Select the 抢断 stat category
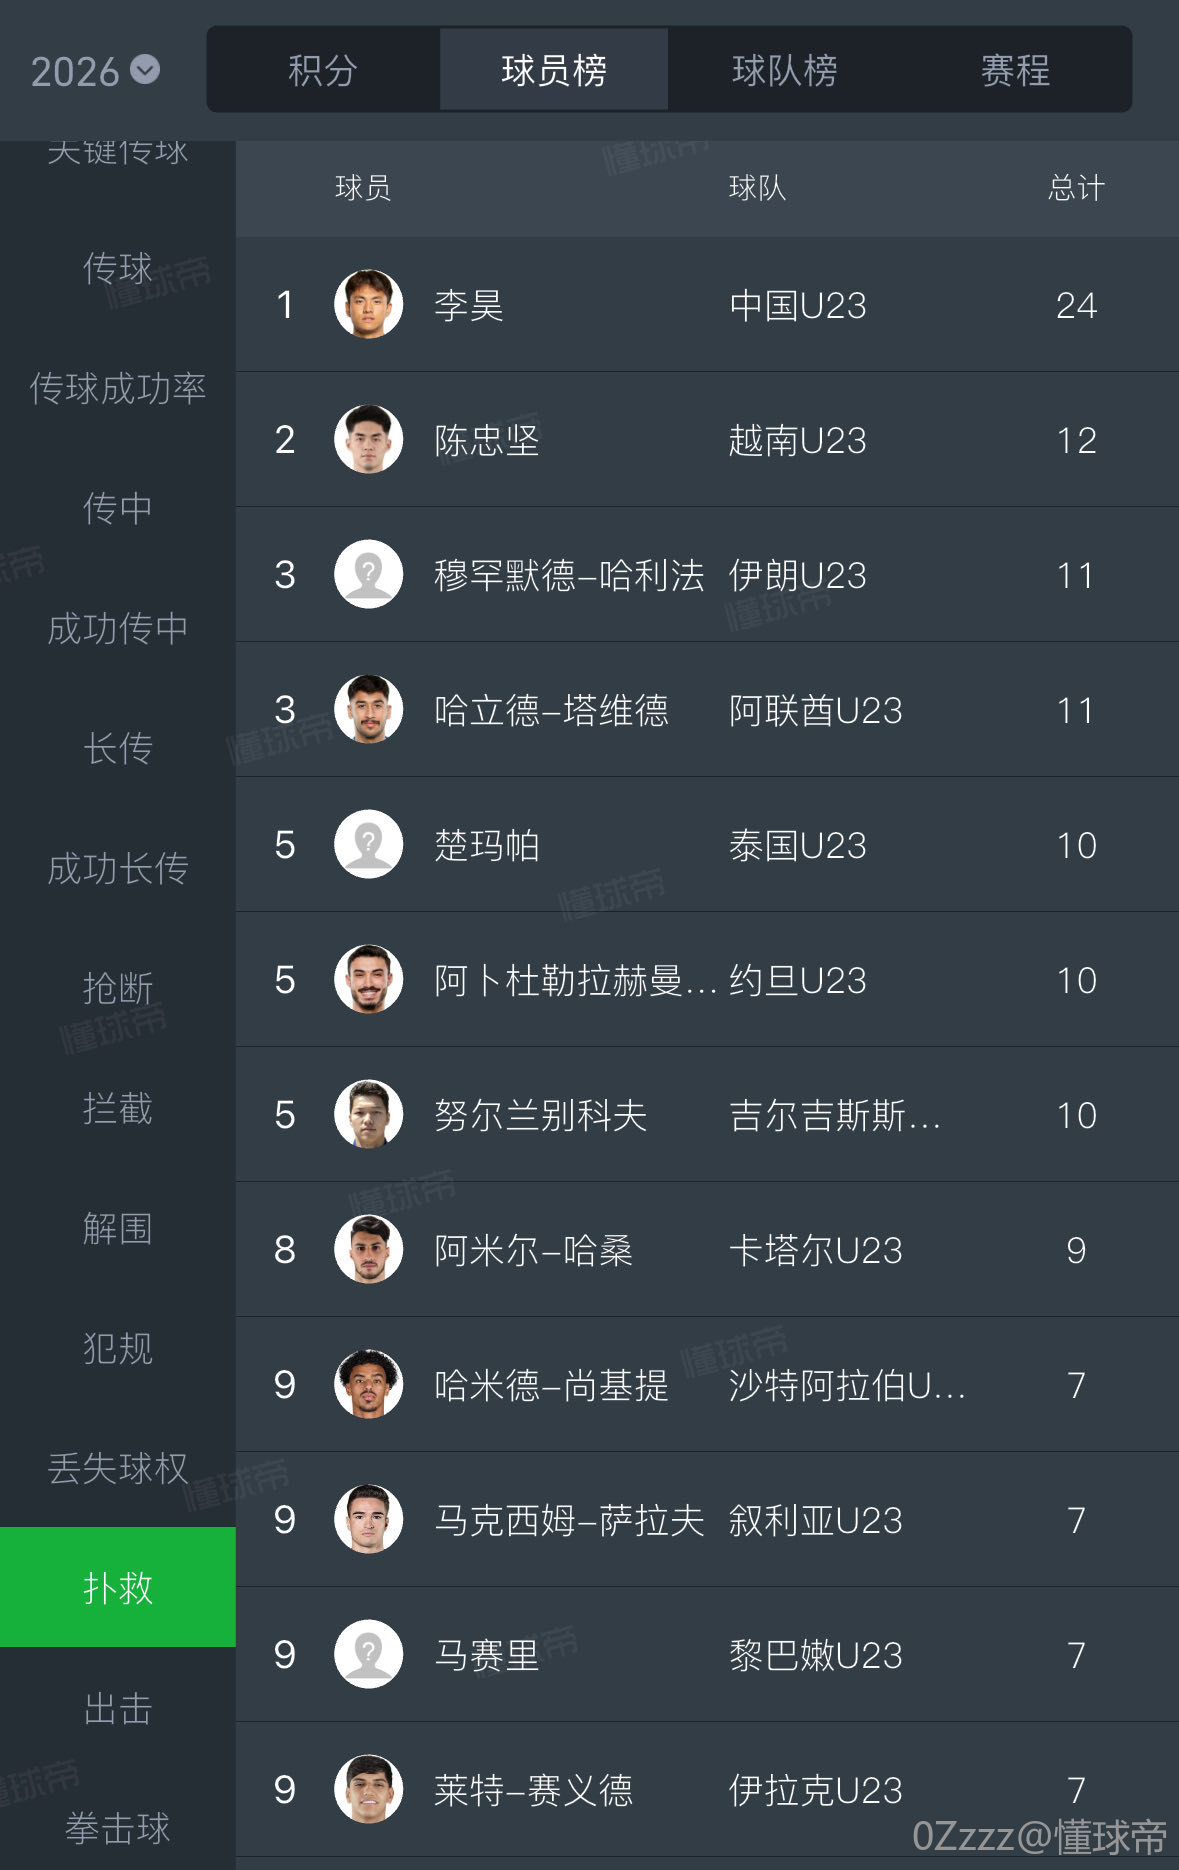This screenshot has height=1870, width=1179. coord(118,988)
